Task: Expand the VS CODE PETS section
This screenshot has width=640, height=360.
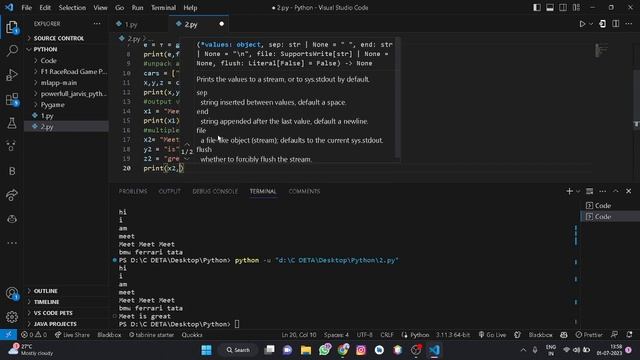Action: click(67, 313)
